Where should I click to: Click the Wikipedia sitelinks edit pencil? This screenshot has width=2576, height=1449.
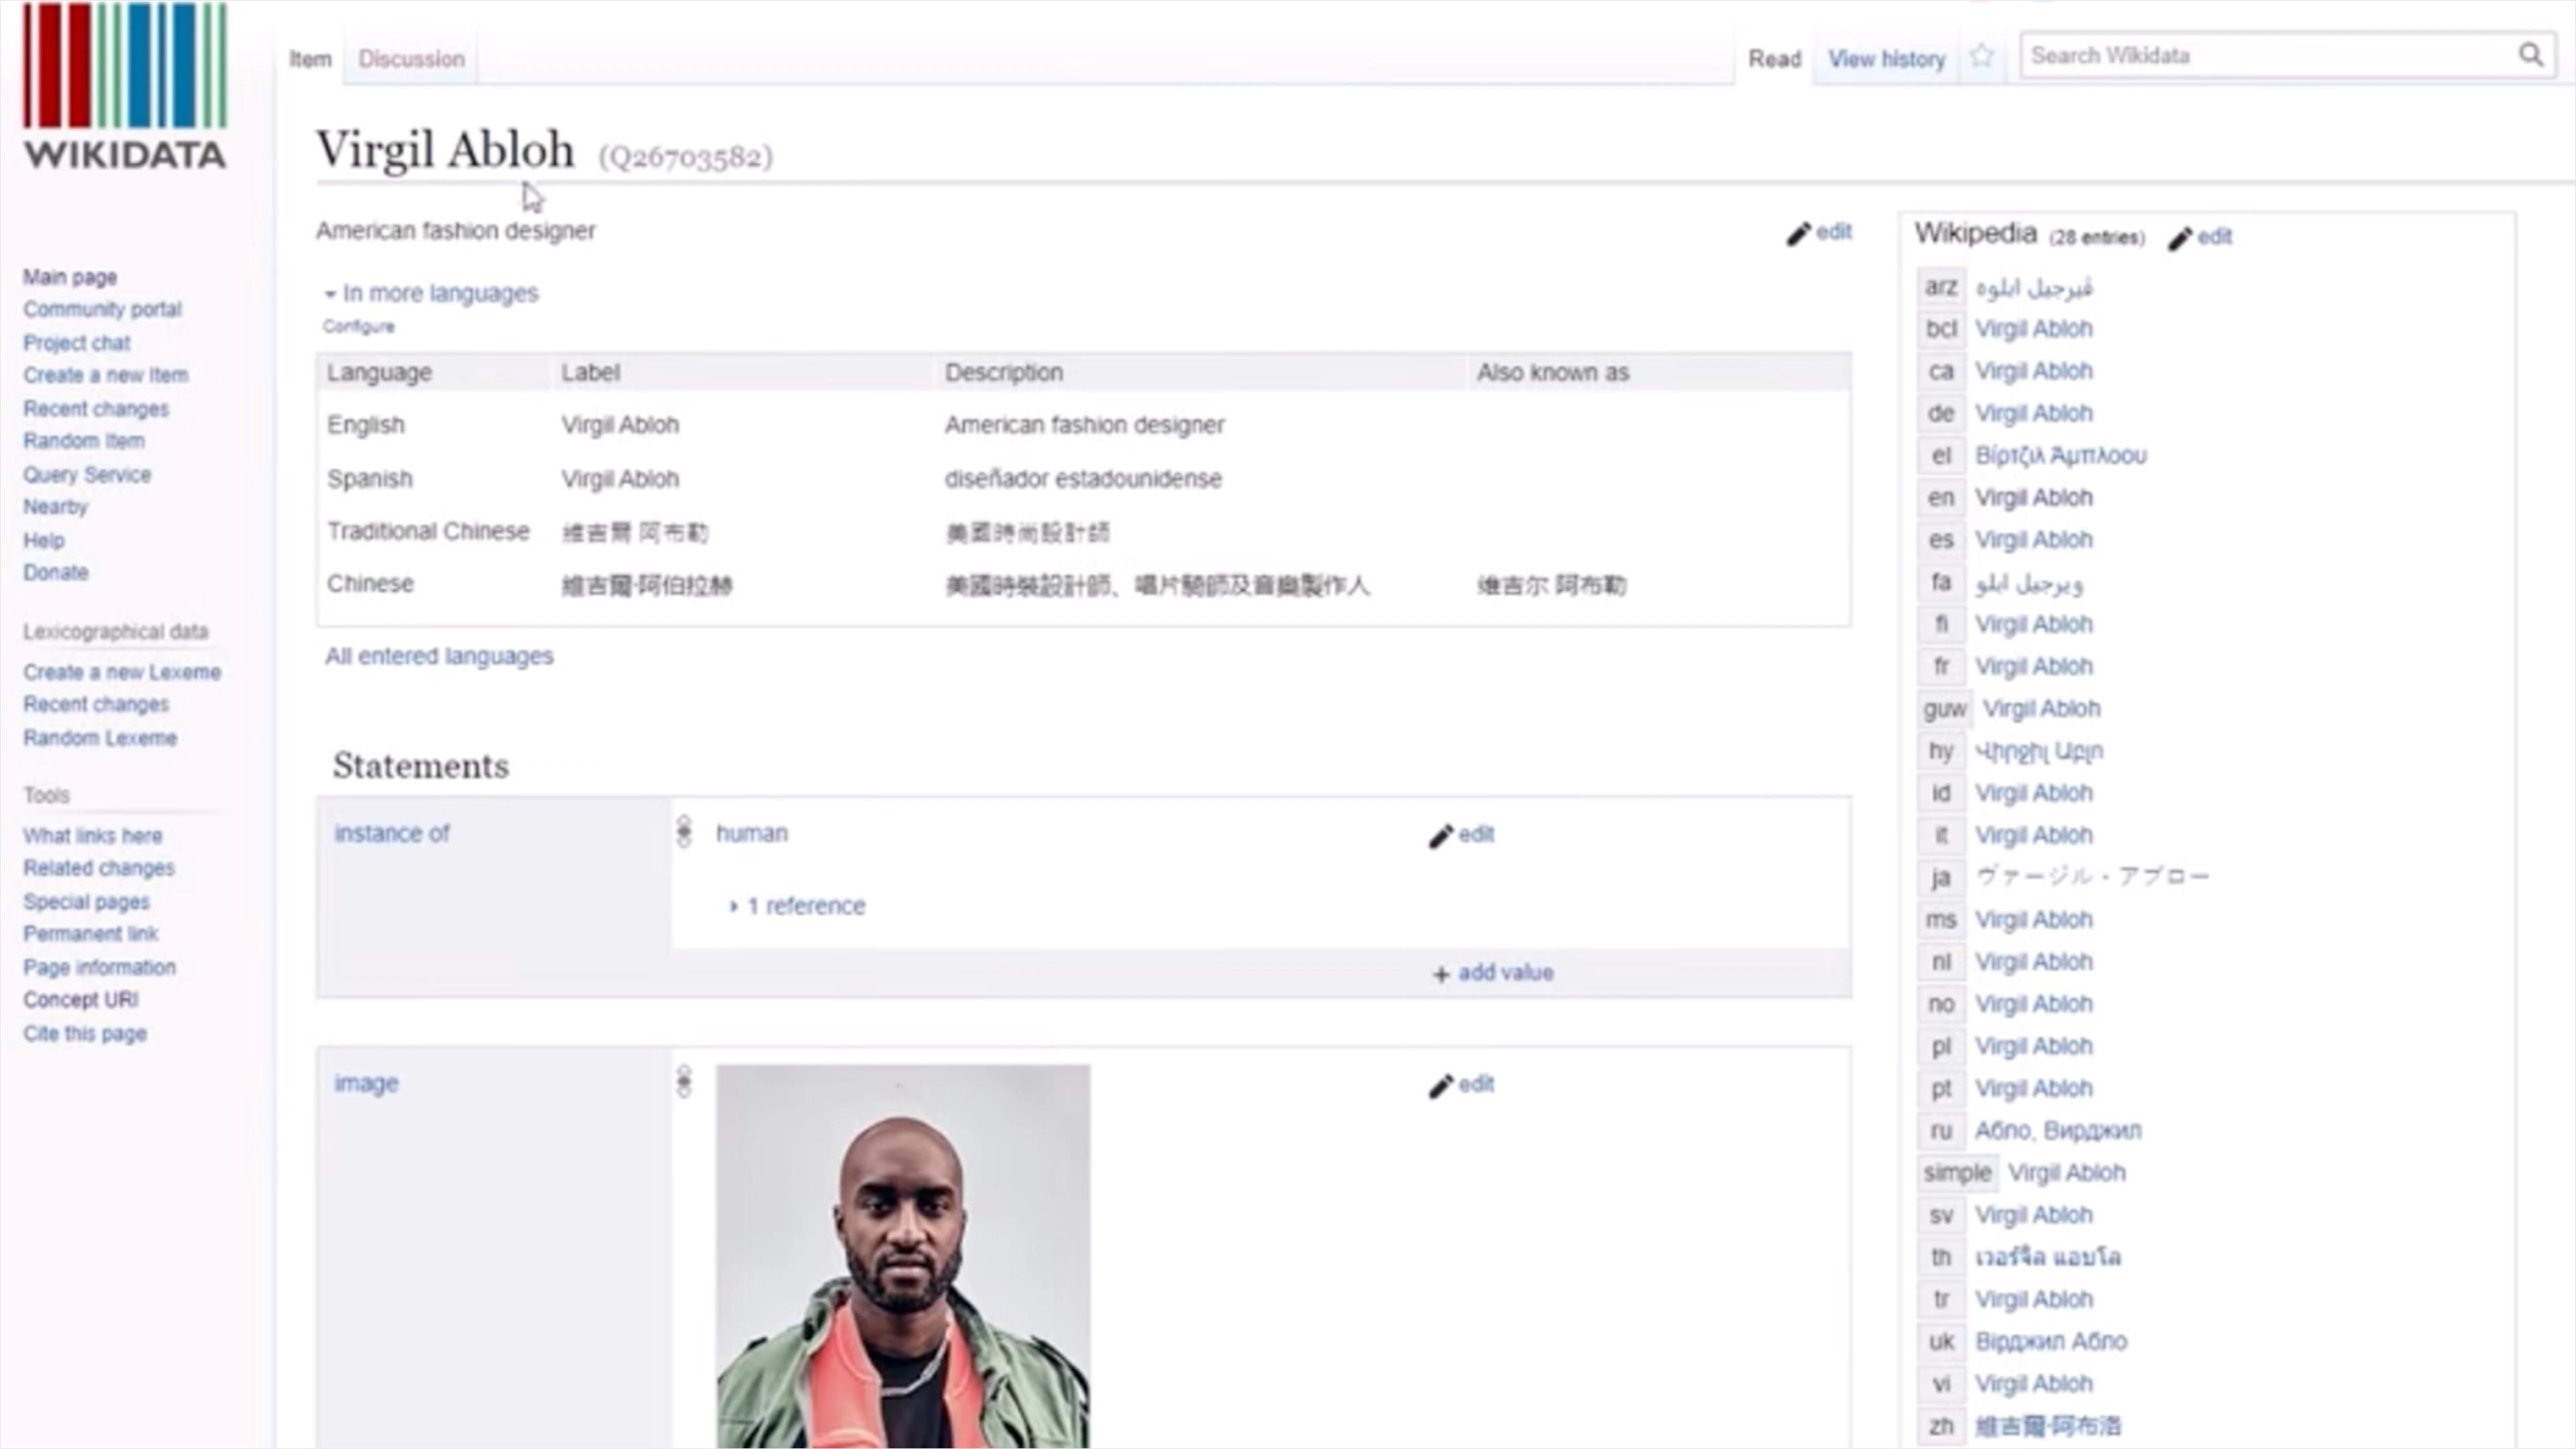[2179, 238]
